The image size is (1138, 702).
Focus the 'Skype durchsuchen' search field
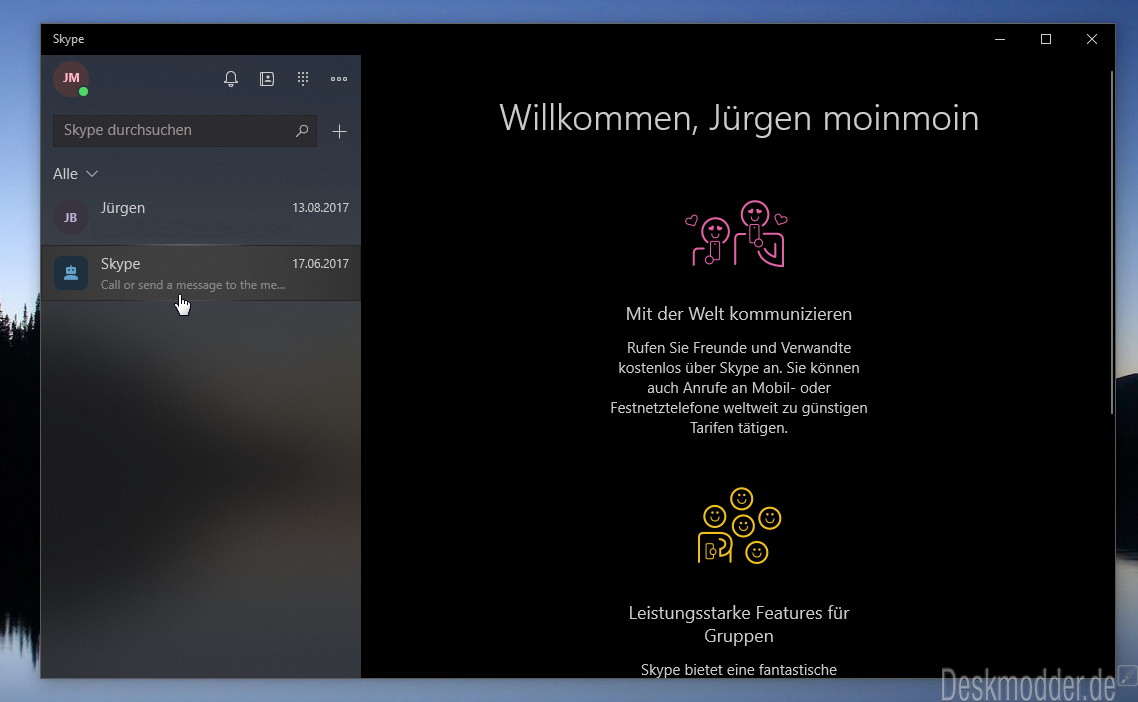pyautogui.click(x=184, y=131)
